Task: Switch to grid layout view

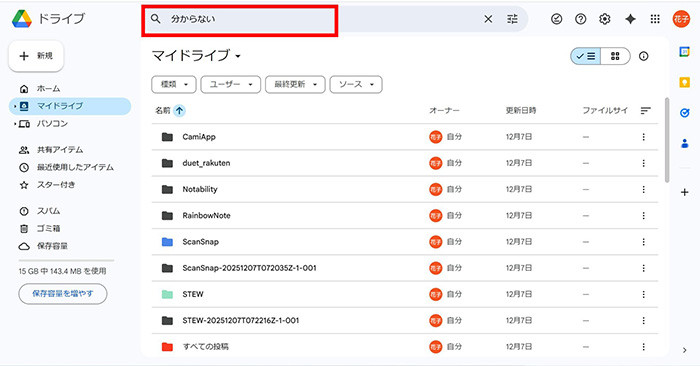Action: pos(615,56)
